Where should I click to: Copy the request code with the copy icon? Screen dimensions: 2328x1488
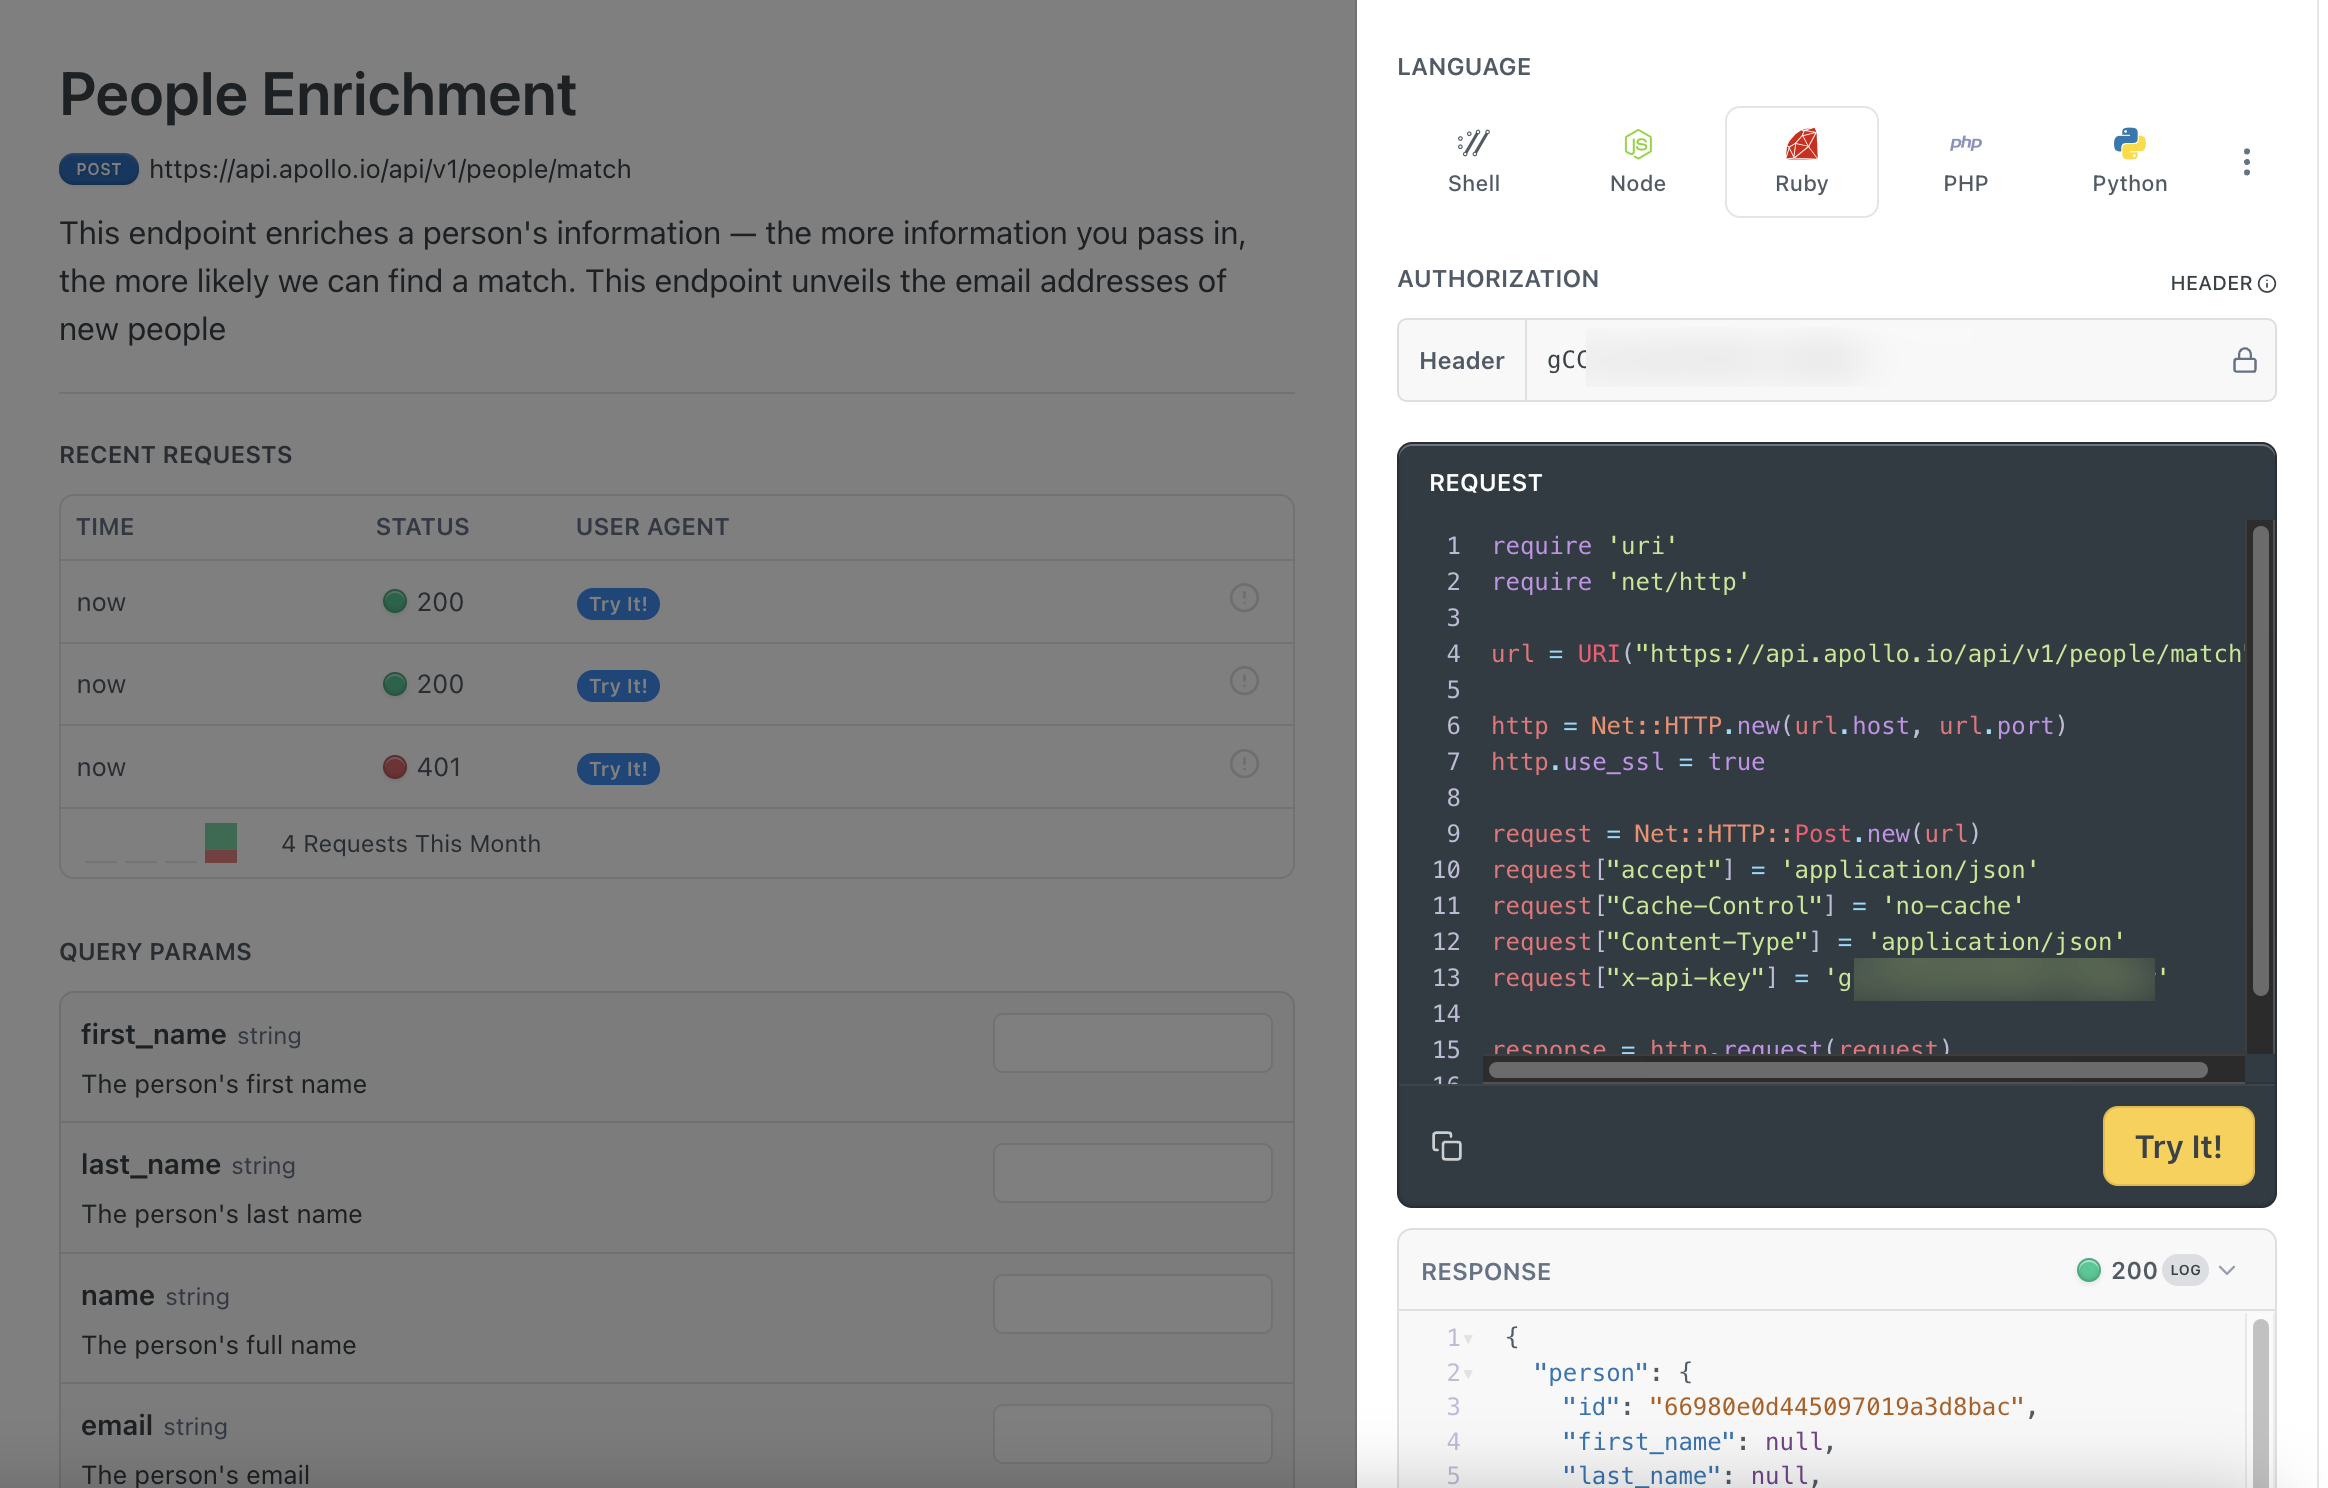tap(1446, 1146)
